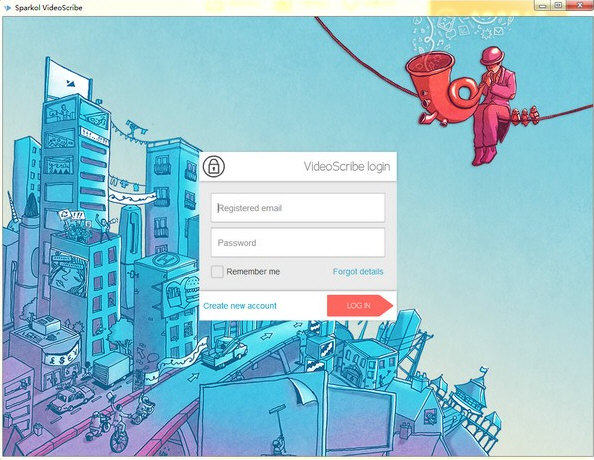Screen dimensions: 594x460
Task: Click the VideoScribe login heading text
Action: coord(347,166)
